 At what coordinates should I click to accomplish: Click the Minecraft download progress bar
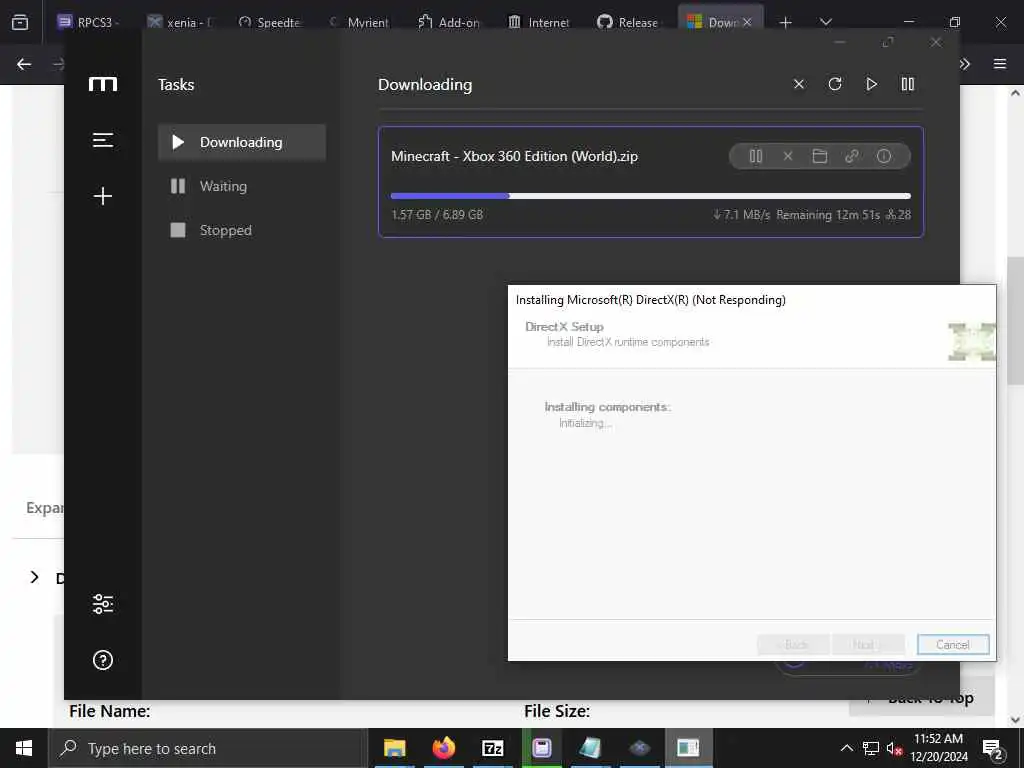[x=650, y=196]
